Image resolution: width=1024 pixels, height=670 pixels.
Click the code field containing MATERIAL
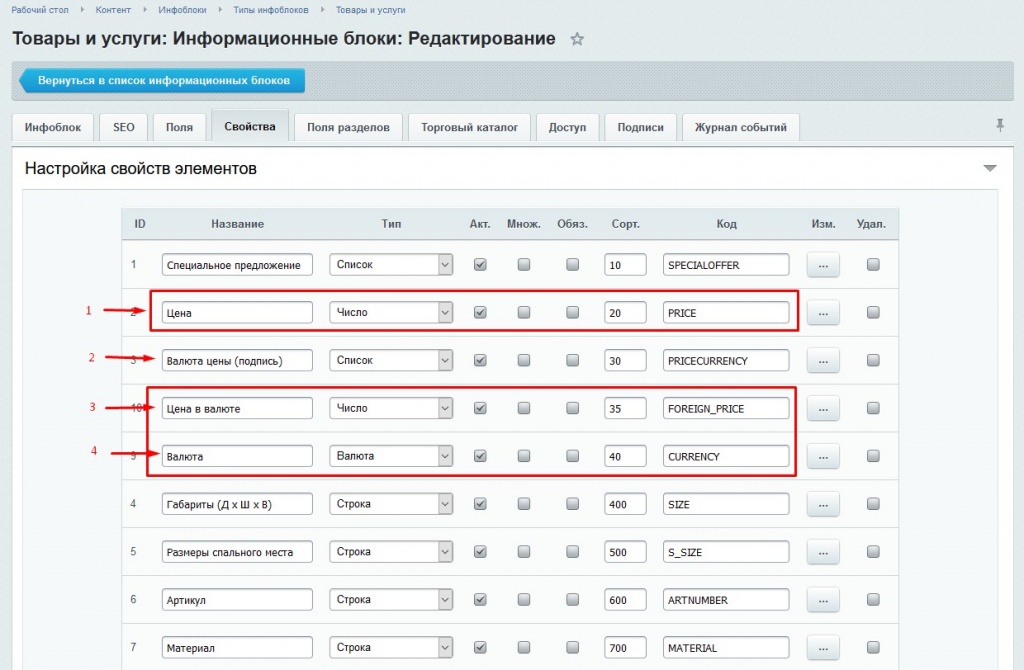pos(726,648)
